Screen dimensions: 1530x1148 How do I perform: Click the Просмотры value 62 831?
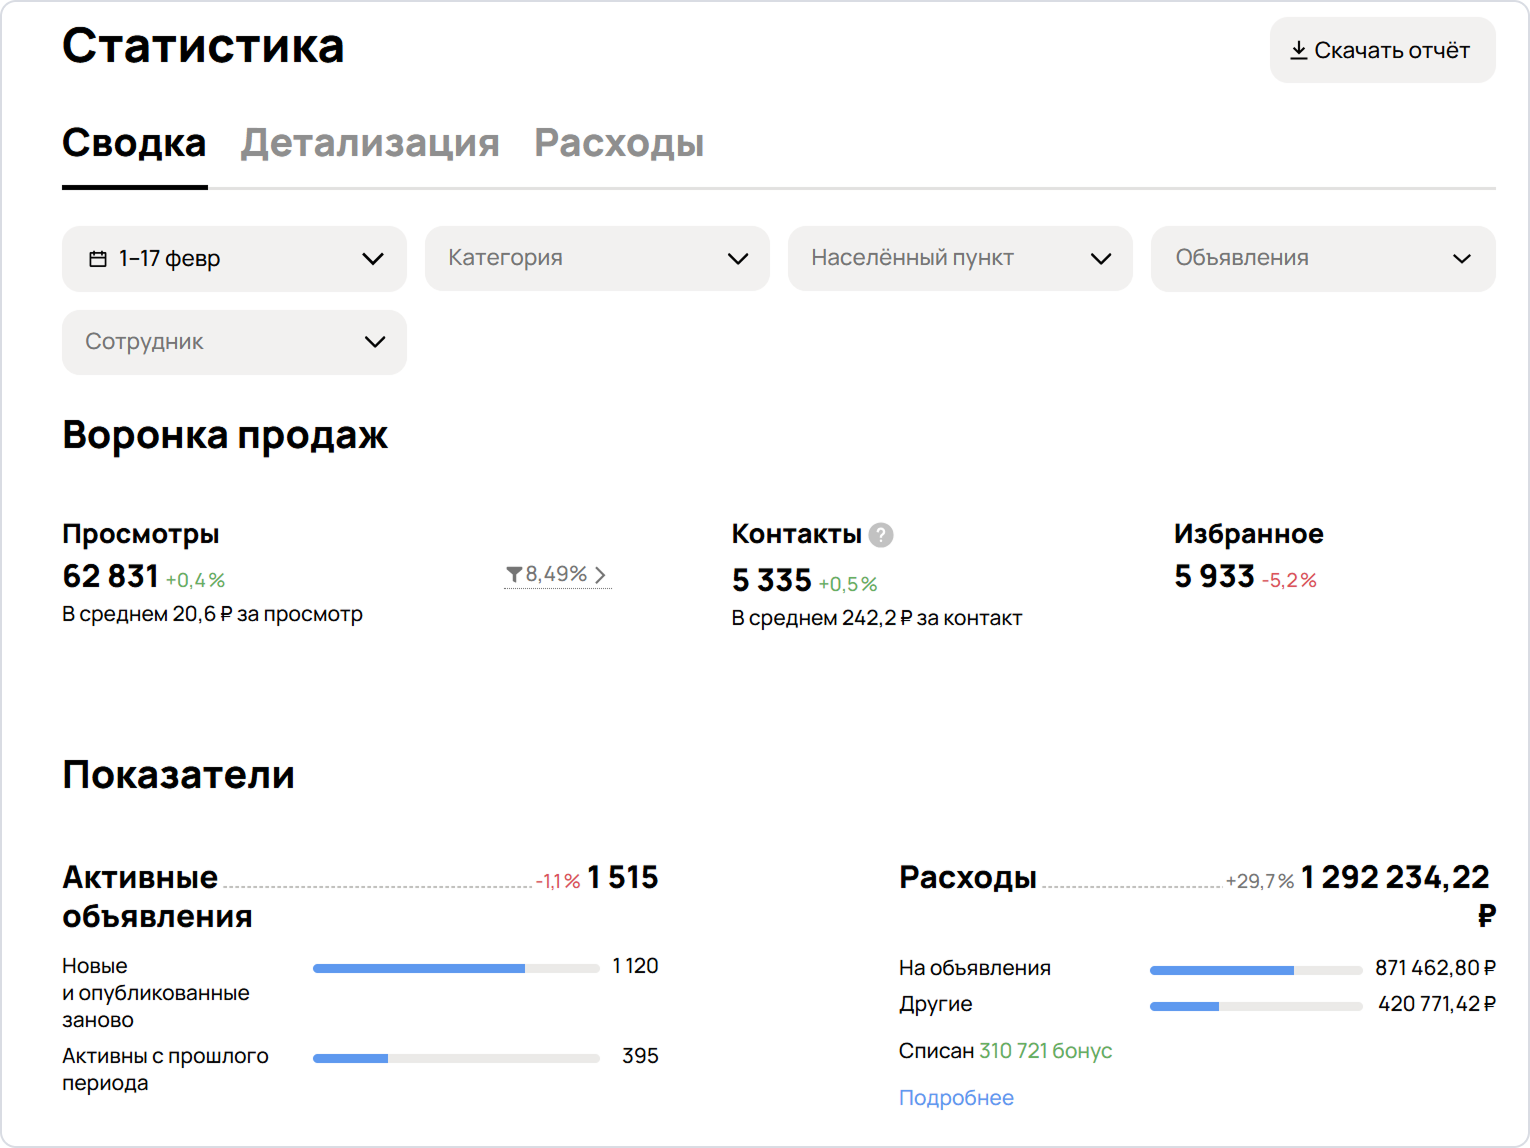(110, 577)
